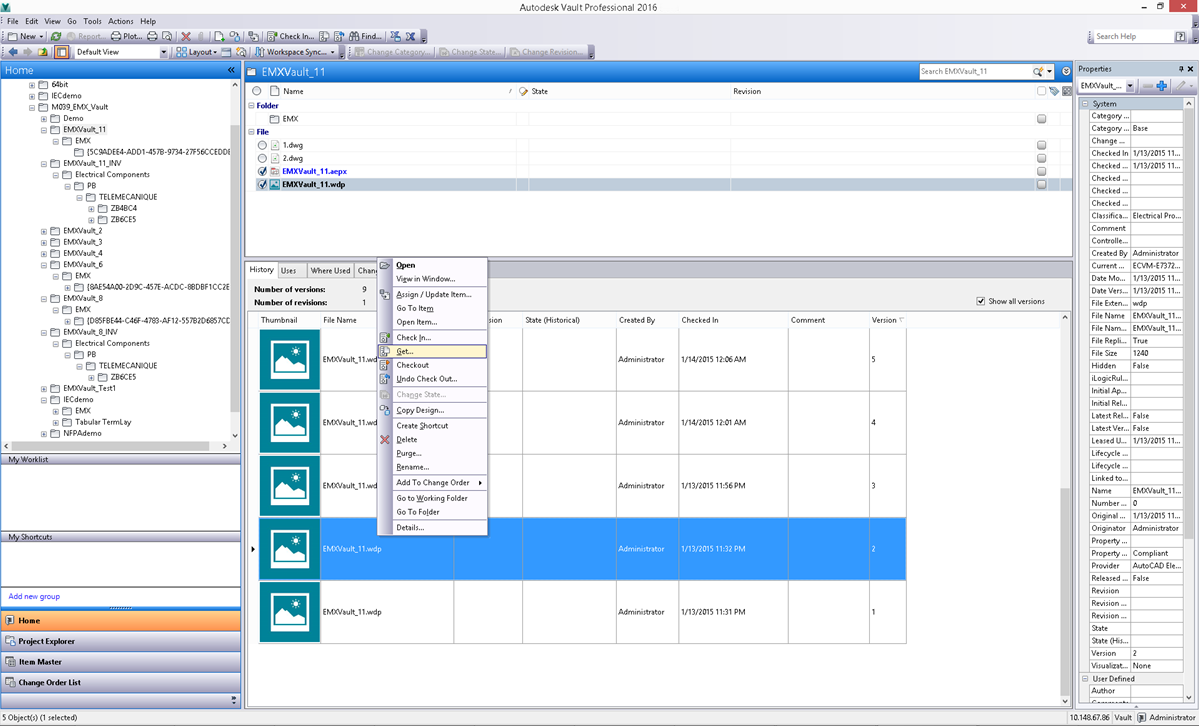Click the EMXVault_11.aepx file icon
This screenshot has height=726, width=1199.
tap(275, 171)
